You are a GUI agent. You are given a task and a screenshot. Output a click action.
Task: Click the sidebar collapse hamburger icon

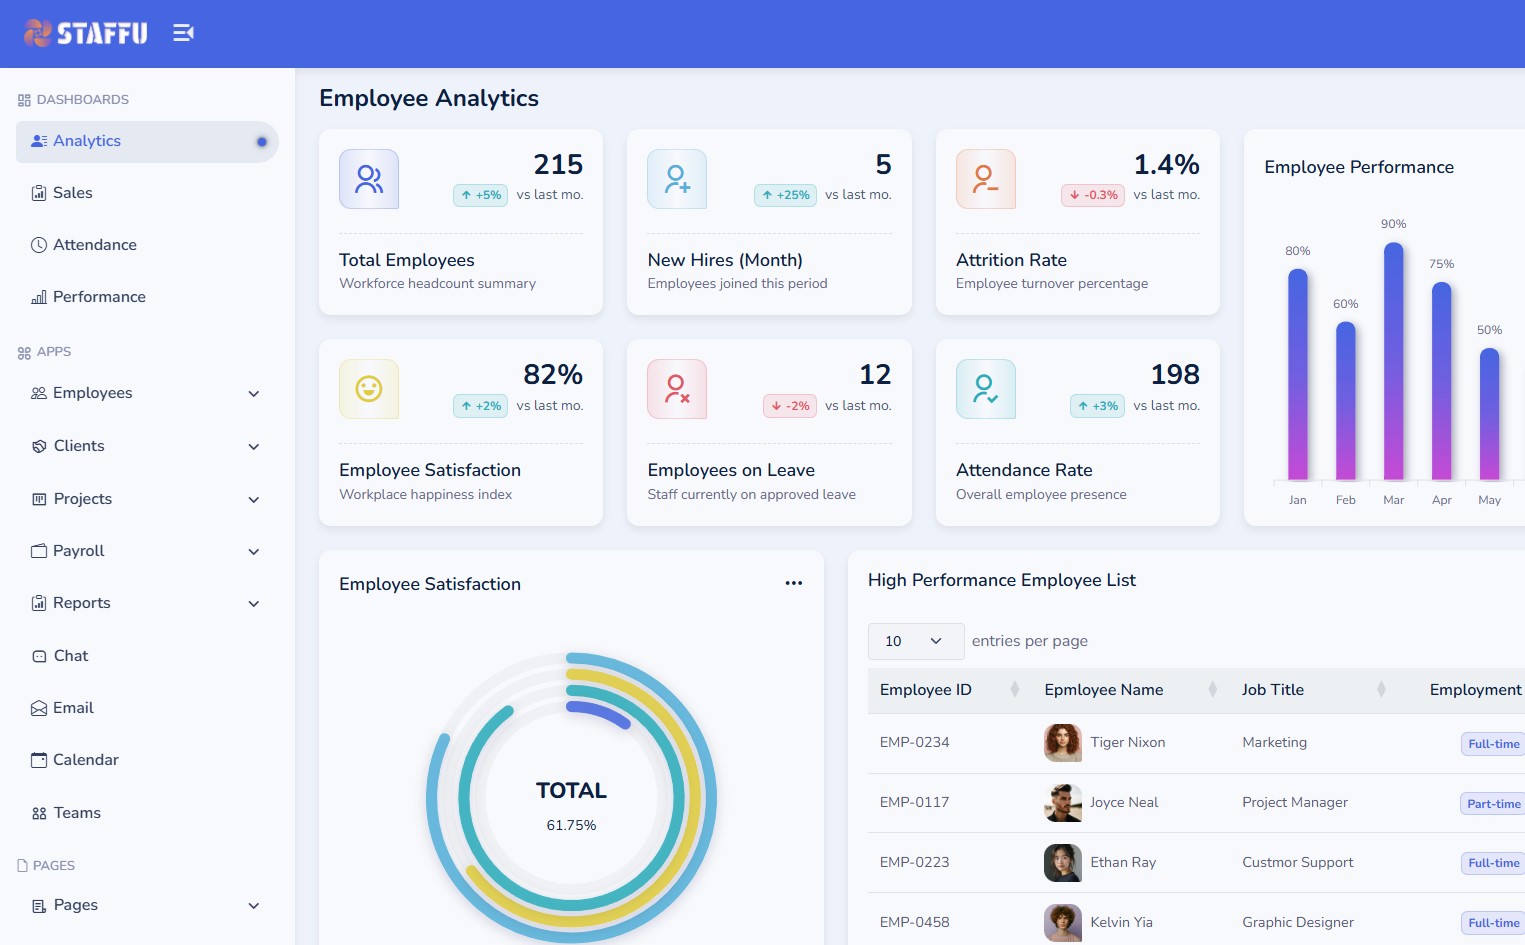(183, 33)
